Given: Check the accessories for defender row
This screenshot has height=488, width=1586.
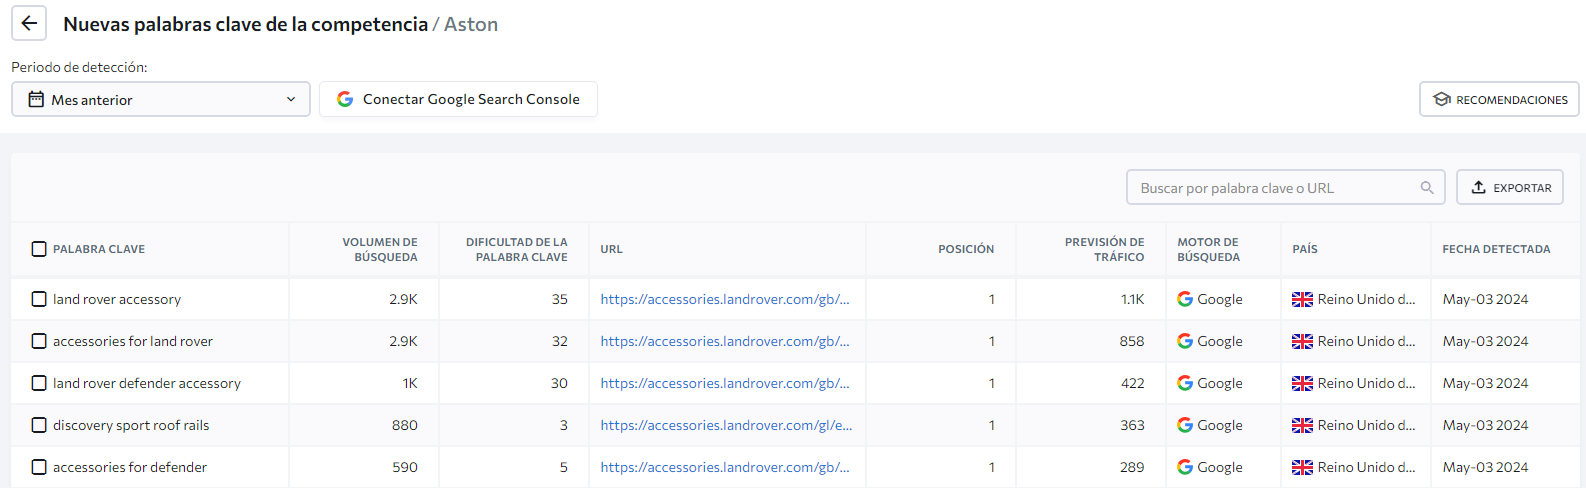Looking at the screenshot, I should [39, 467].
